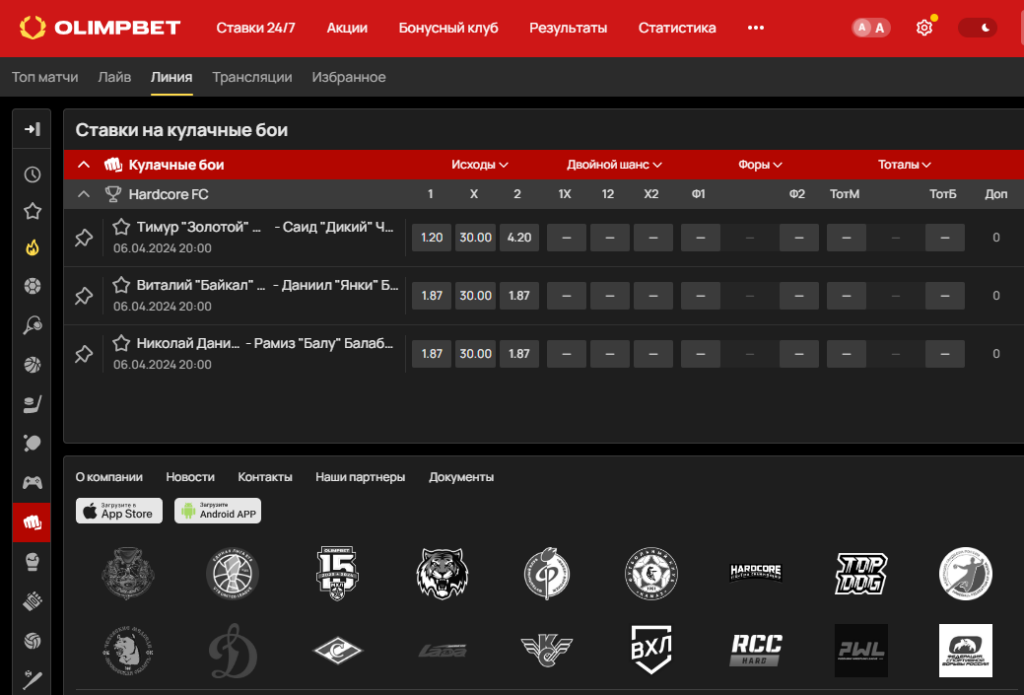Open Николай Дани... - Рамиз "Балу" match
The height and width of the screenshot is (695, 1024).
pos(265,344)
